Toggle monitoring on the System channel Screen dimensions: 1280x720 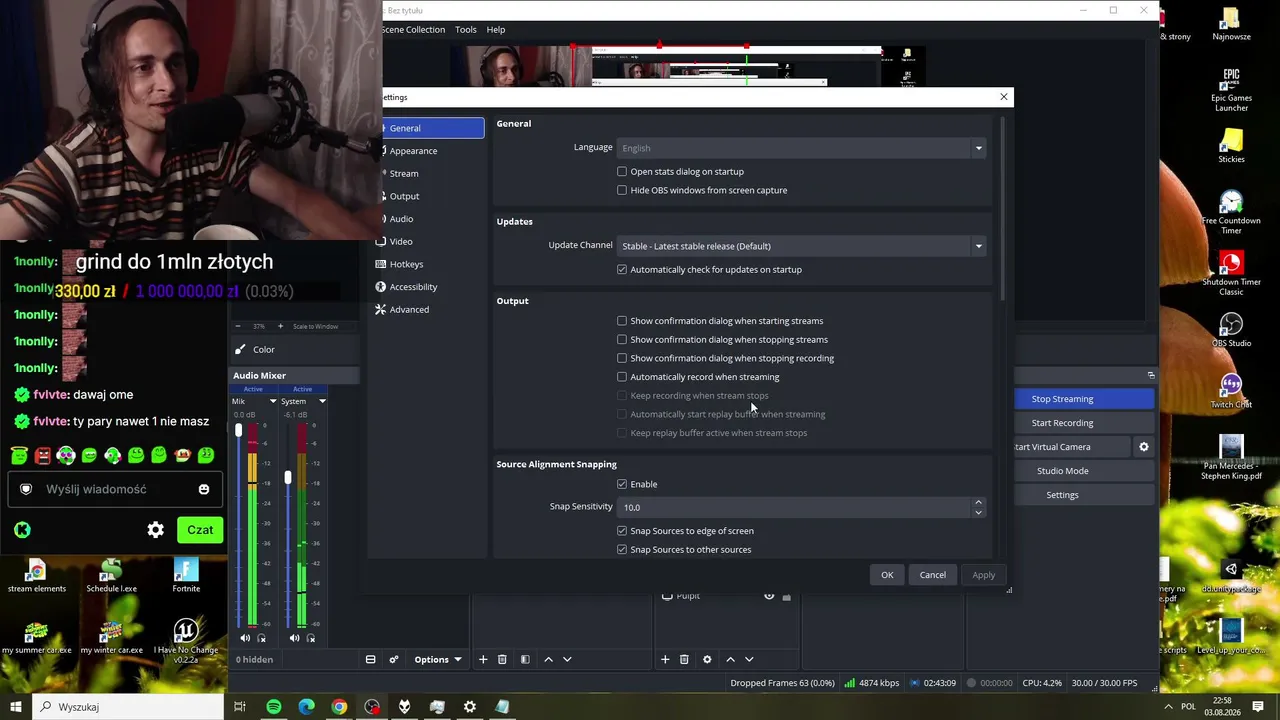pyautogui.click(x=311, y=638)
